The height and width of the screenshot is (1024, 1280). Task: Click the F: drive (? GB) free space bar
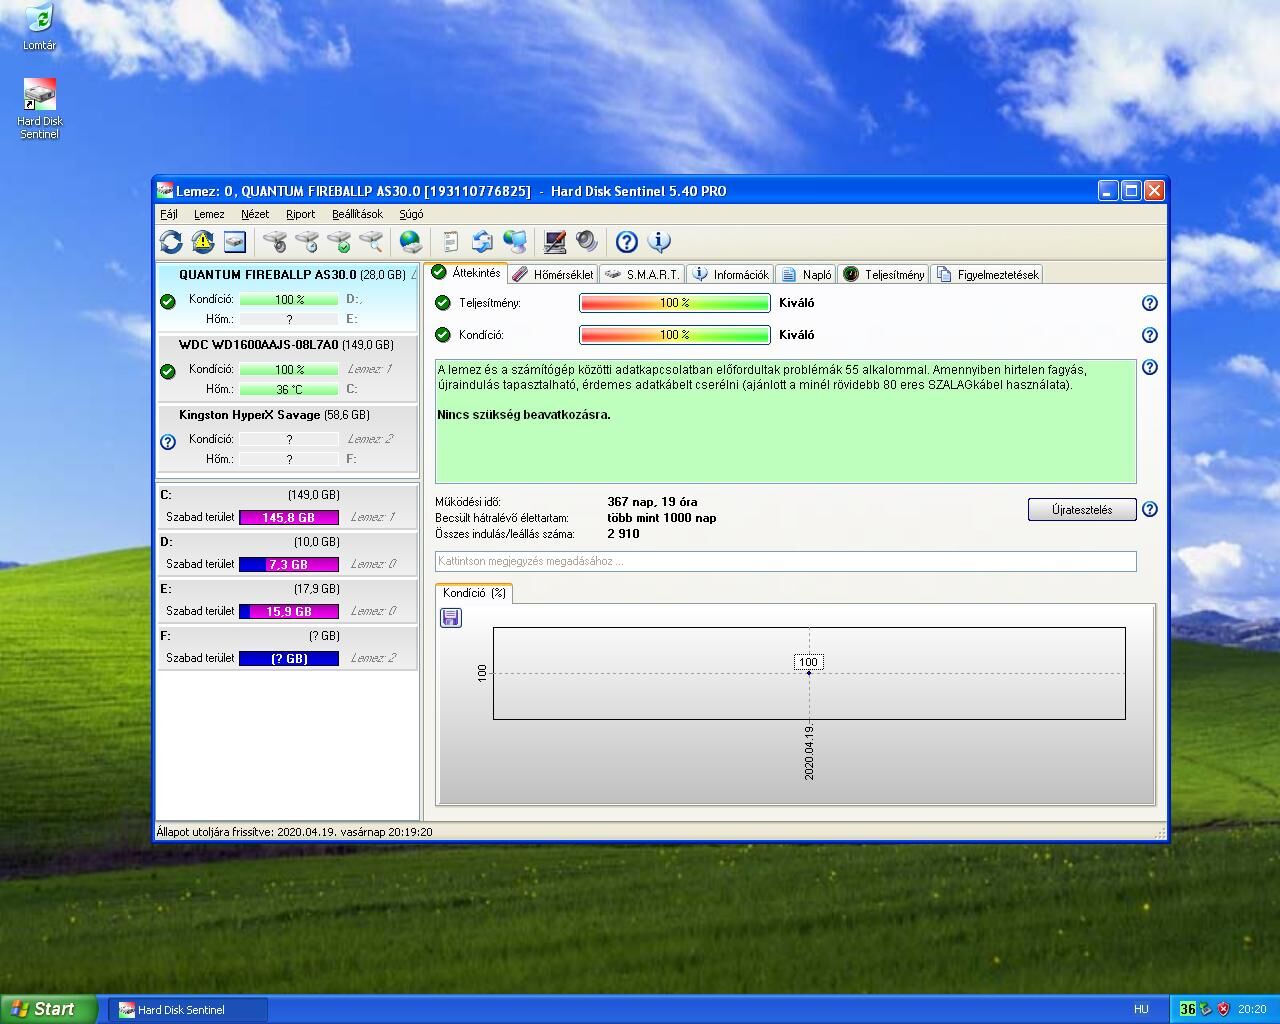(x=289, y=659)
